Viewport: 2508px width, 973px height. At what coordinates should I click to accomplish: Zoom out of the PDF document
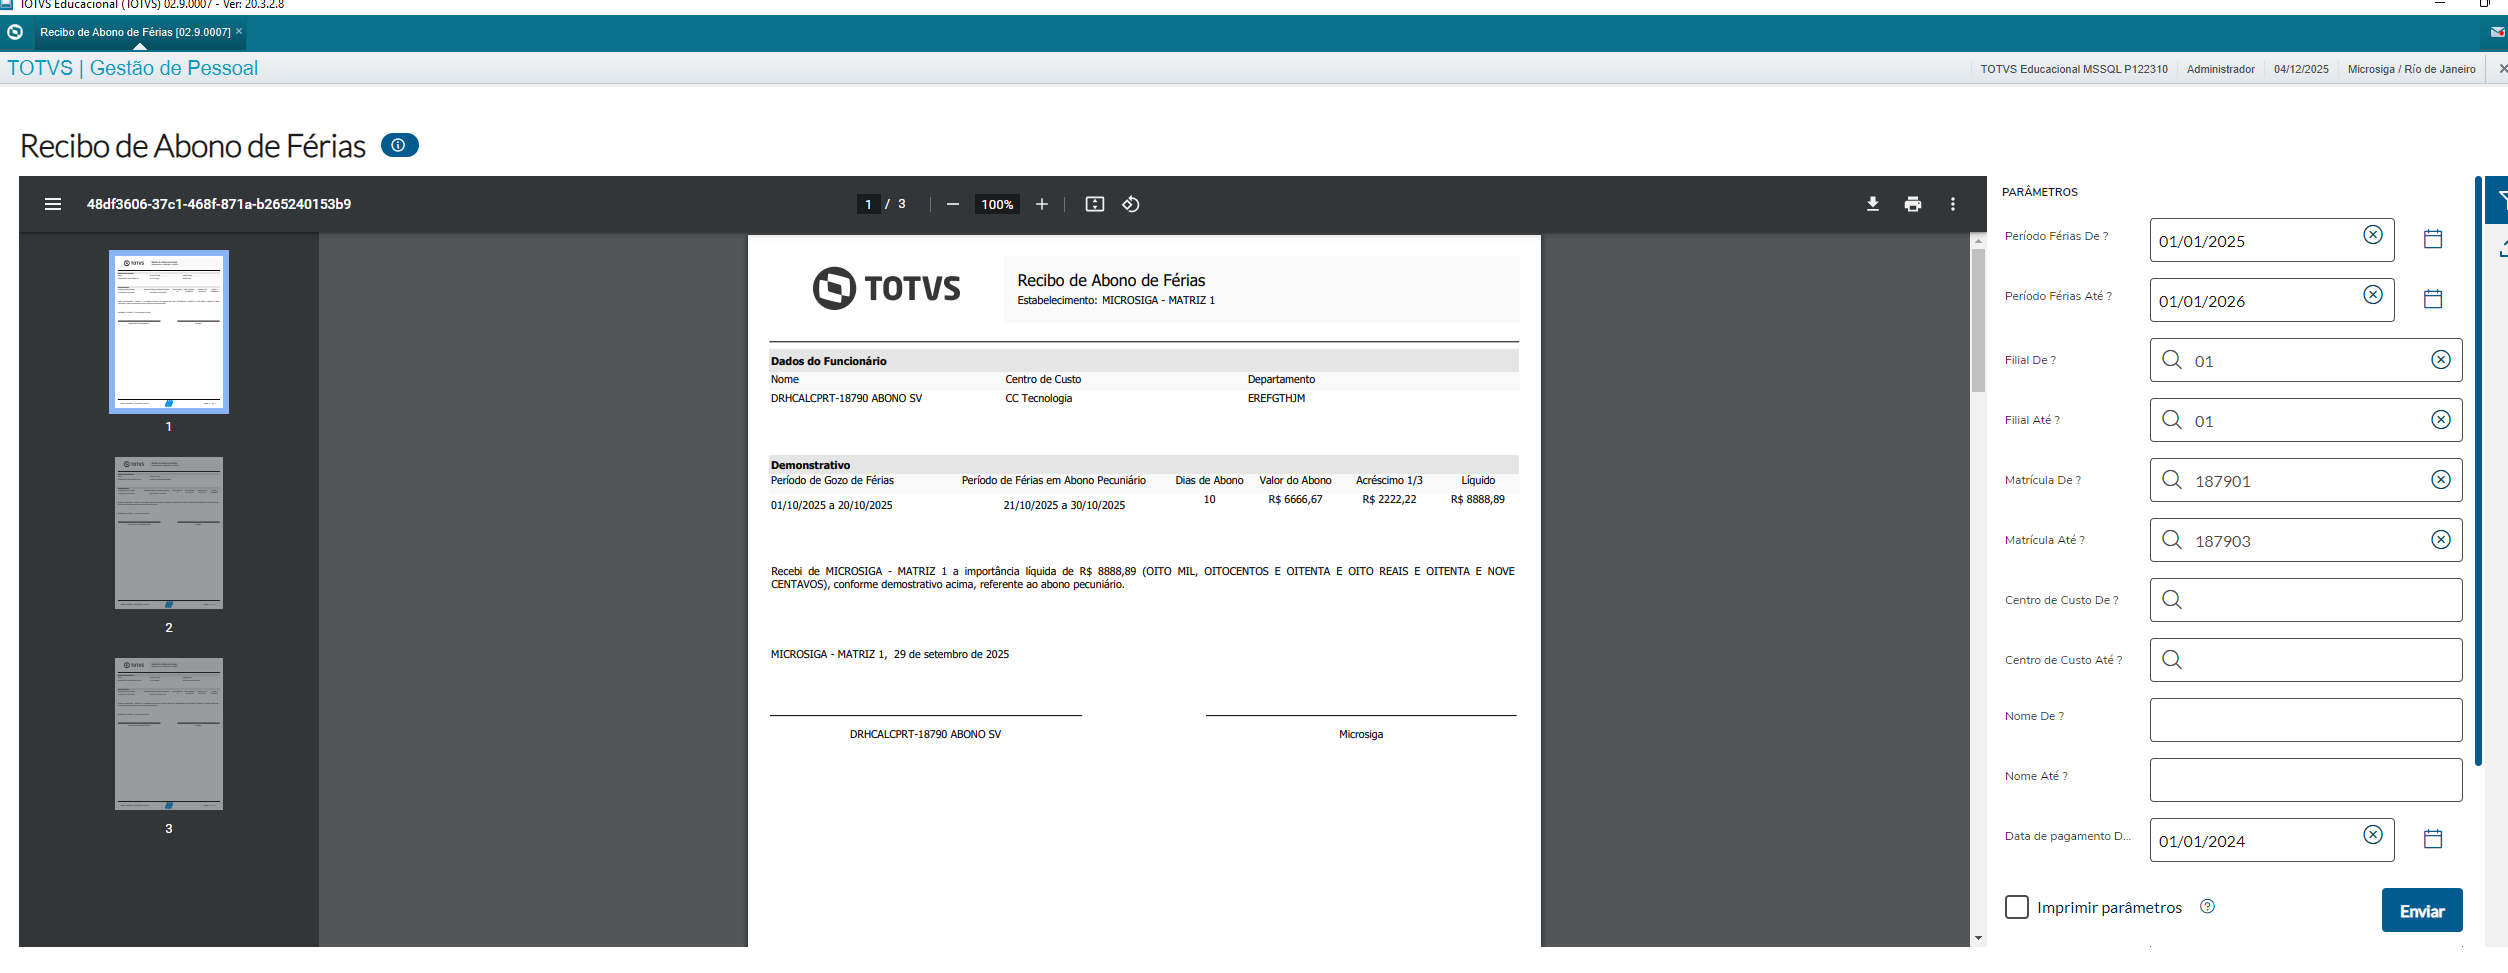[953, 204]
